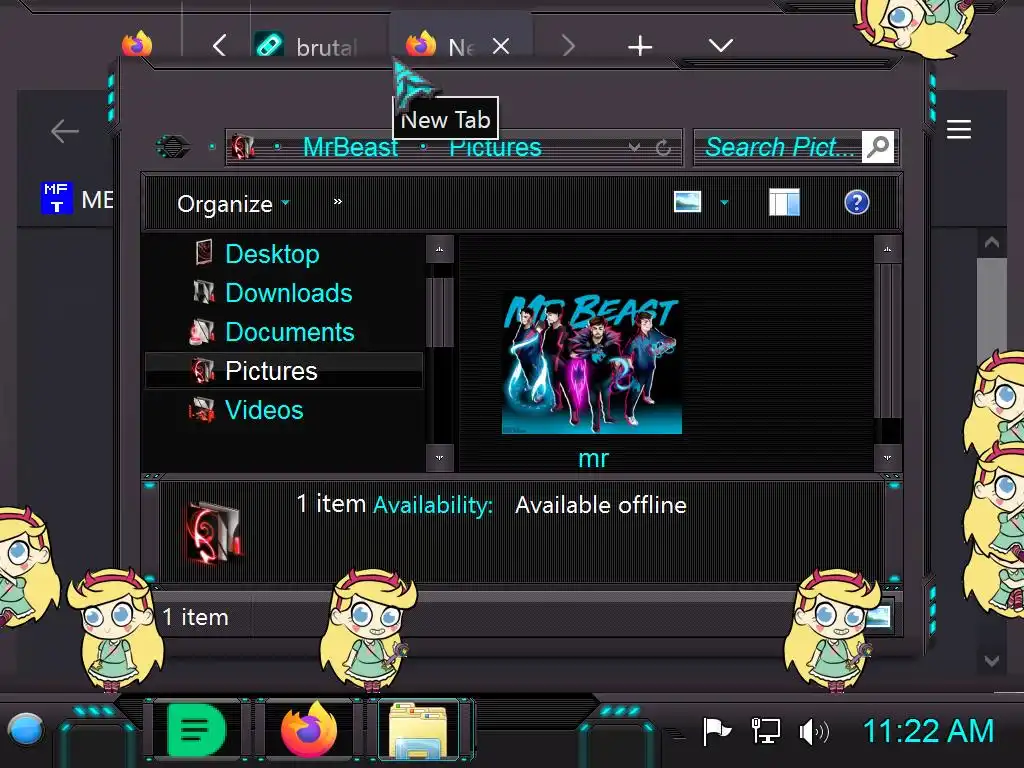Click the Action Center flag tray icon

tap(716, 731)
